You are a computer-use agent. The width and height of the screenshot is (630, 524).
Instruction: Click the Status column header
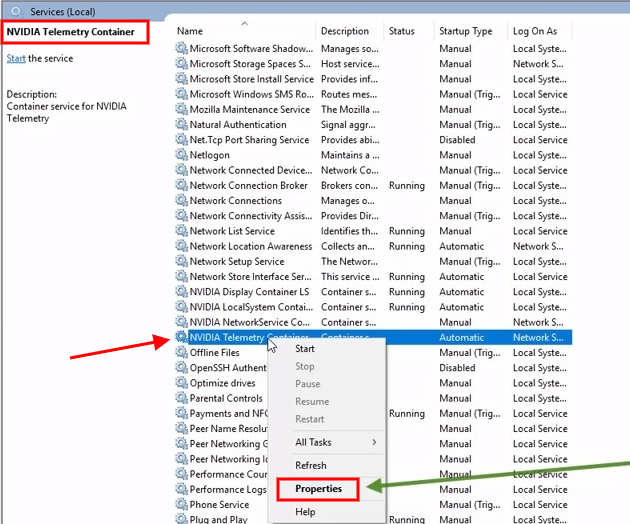click(402, 31)
